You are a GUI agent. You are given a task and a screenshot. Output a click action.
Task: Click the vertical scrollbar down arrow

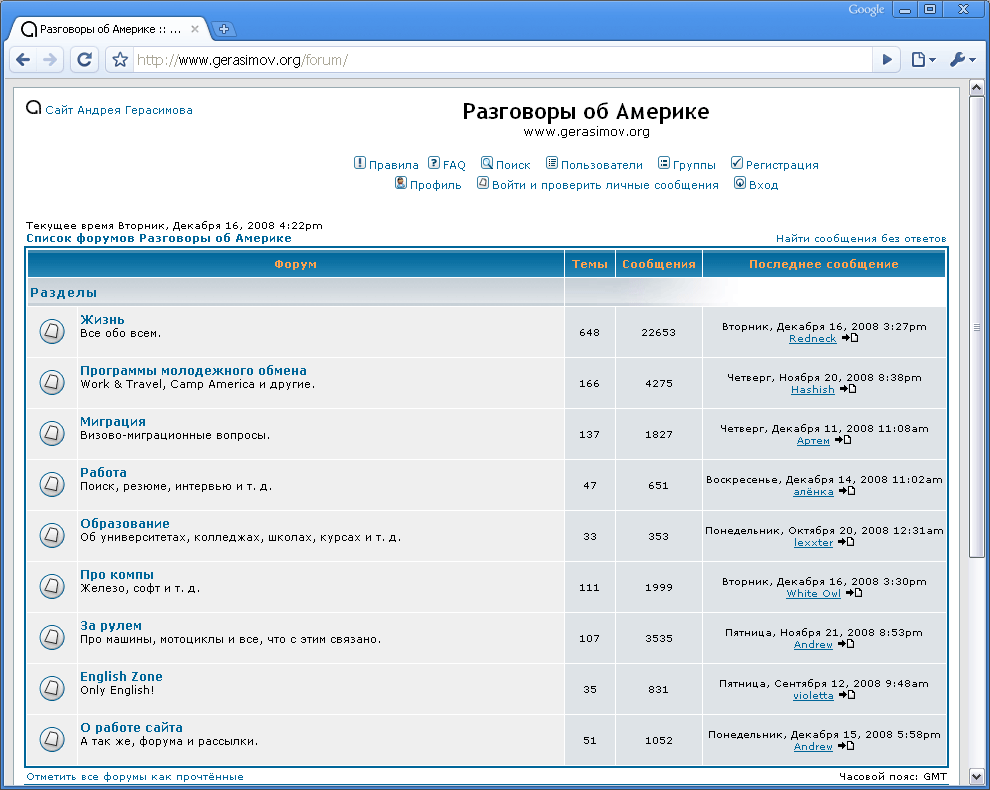(x=977, y=776)
